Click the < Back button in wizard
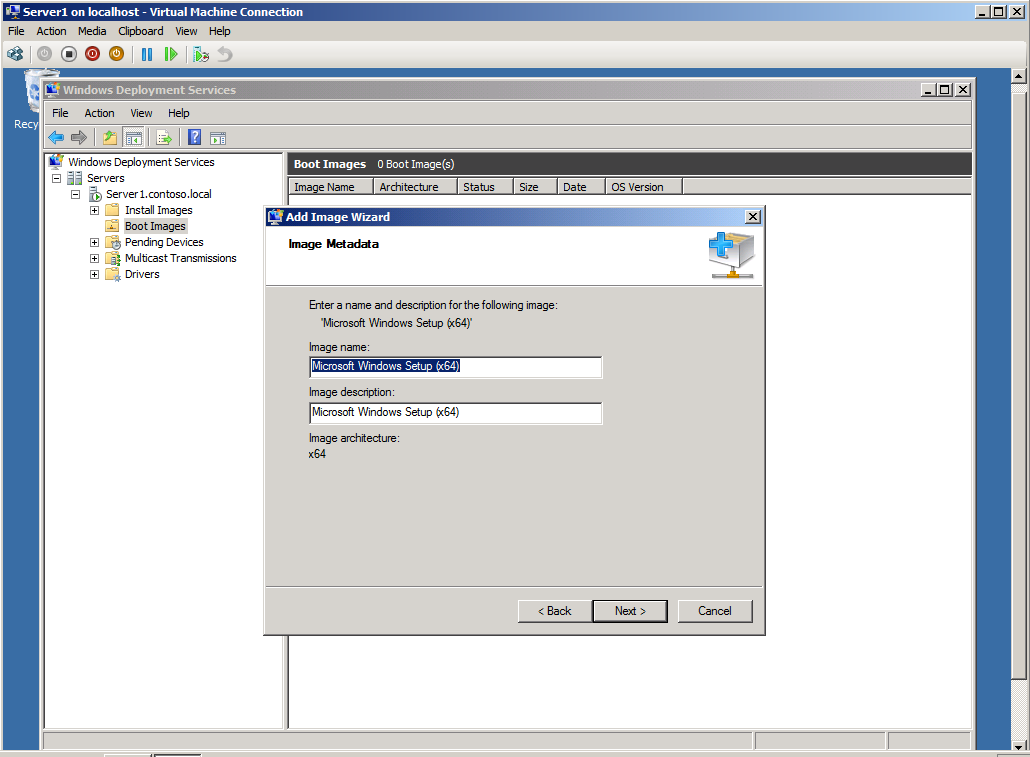Image resolution: width=1030 pixels, height=757 pixels. tap(554, 611)
